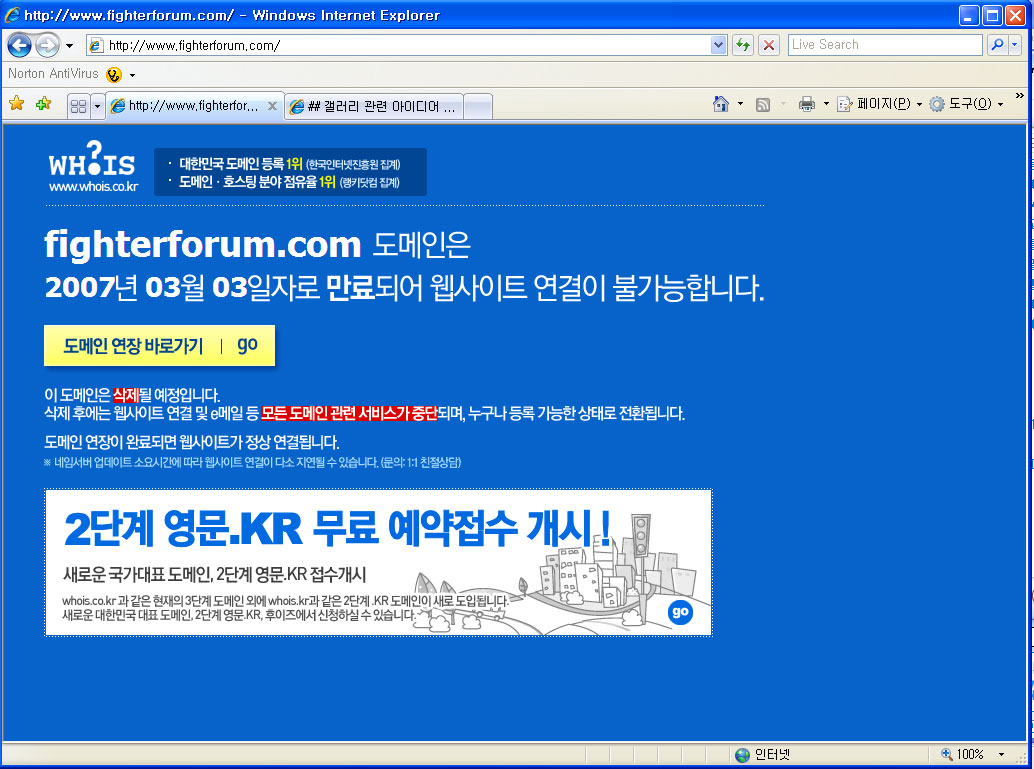Viewport: 1034px width, 769px height.
Task: Switch to the 갤러리 관련 아이디어 tab
Action: [374, 106]
